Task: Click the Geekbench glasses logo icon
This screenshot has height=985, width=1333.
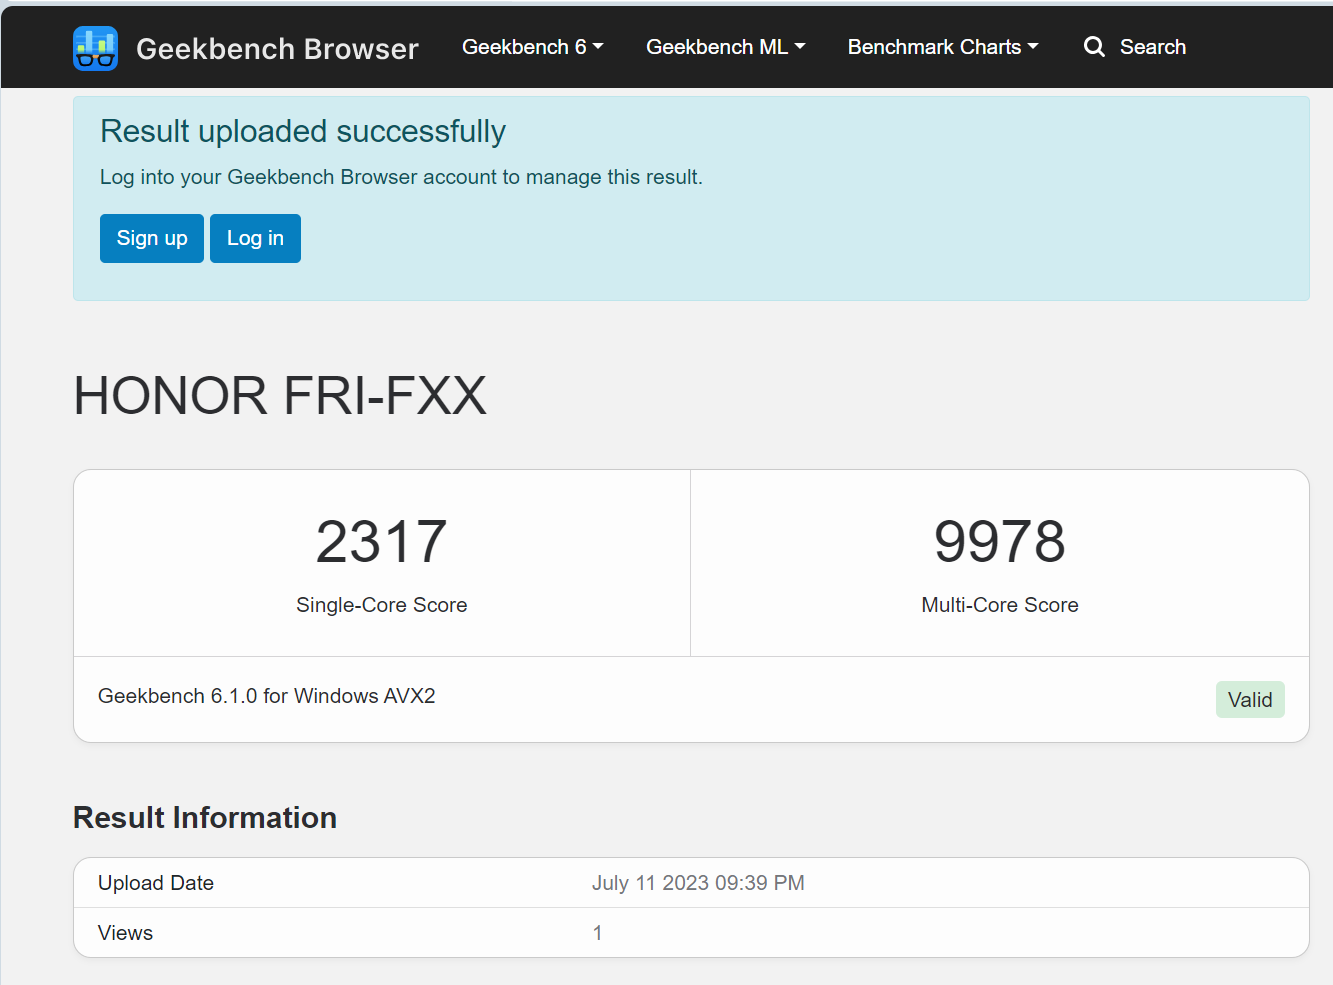Action: click(96, 48)
